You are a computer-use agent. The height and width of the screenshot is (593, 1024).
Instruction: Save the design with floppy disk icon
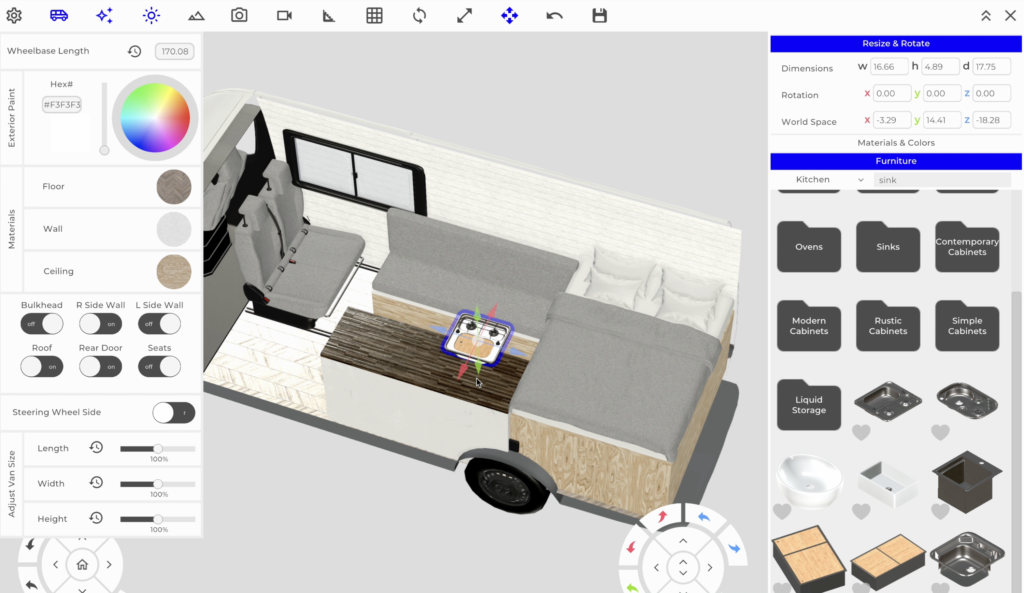click(x=600, y=15)
